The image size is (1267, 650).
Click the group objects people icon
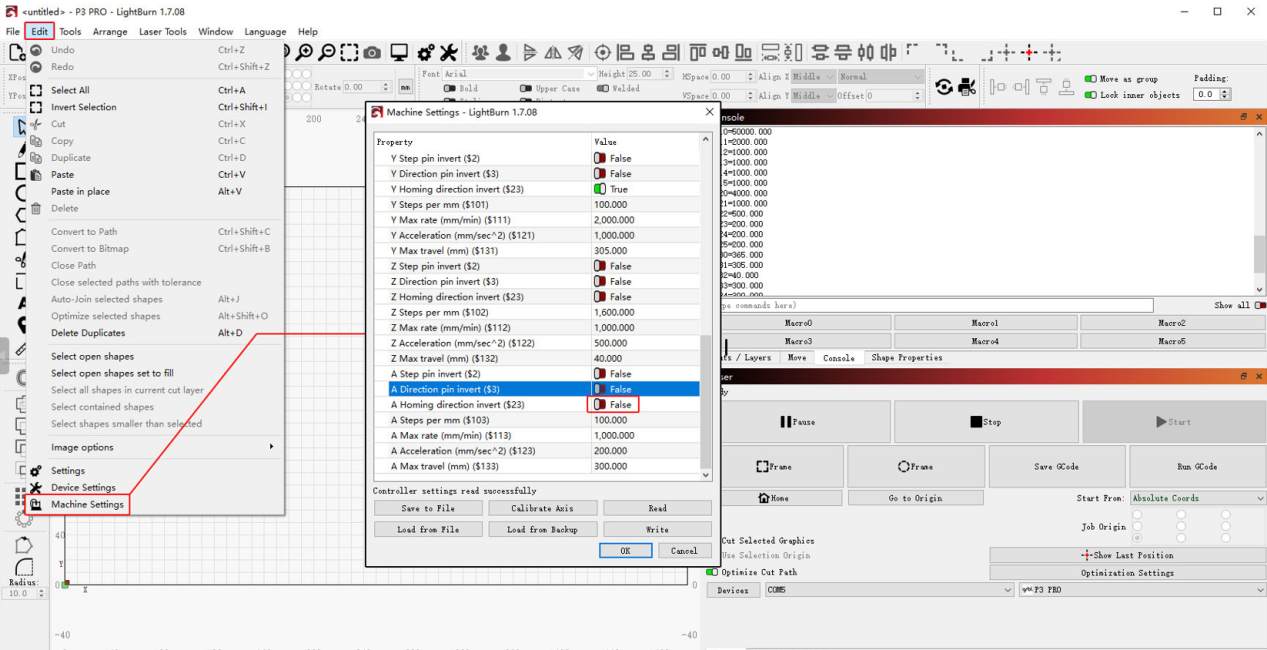(481, 52)
